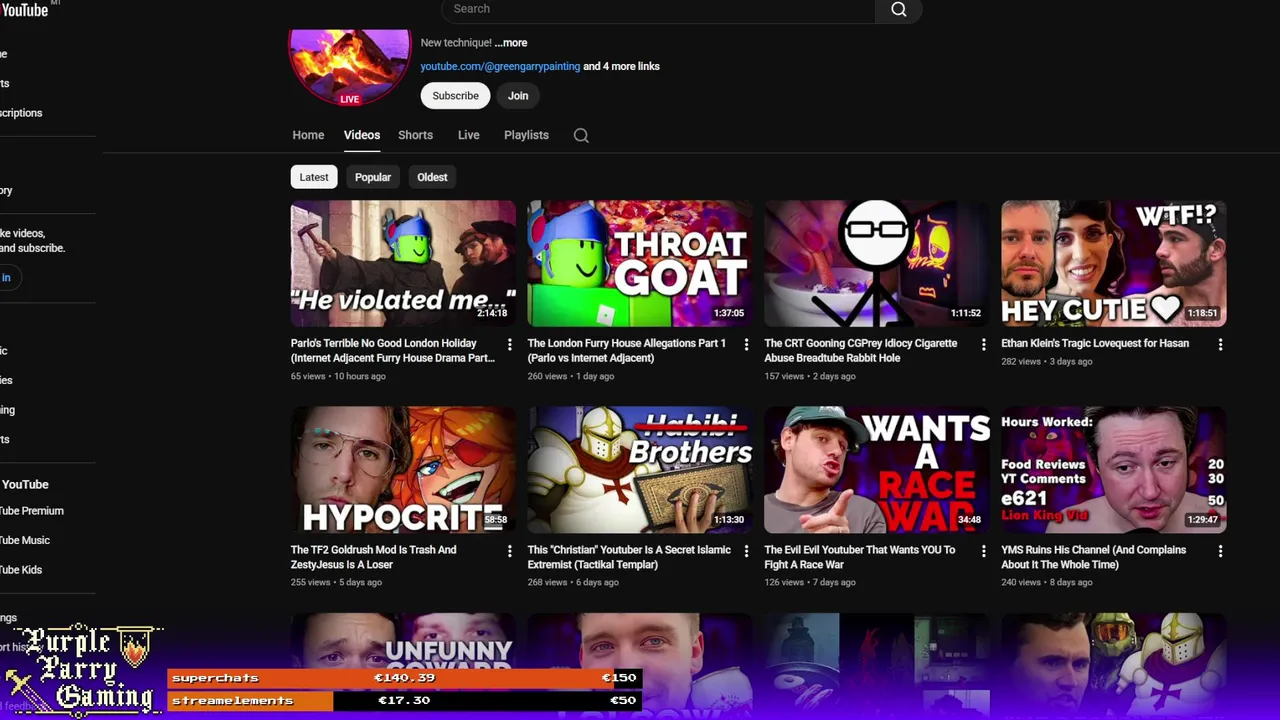Open options menu for Ethan Klein's Tragic Lovequest video
1280x720 pixels.
click(1220, 344)
